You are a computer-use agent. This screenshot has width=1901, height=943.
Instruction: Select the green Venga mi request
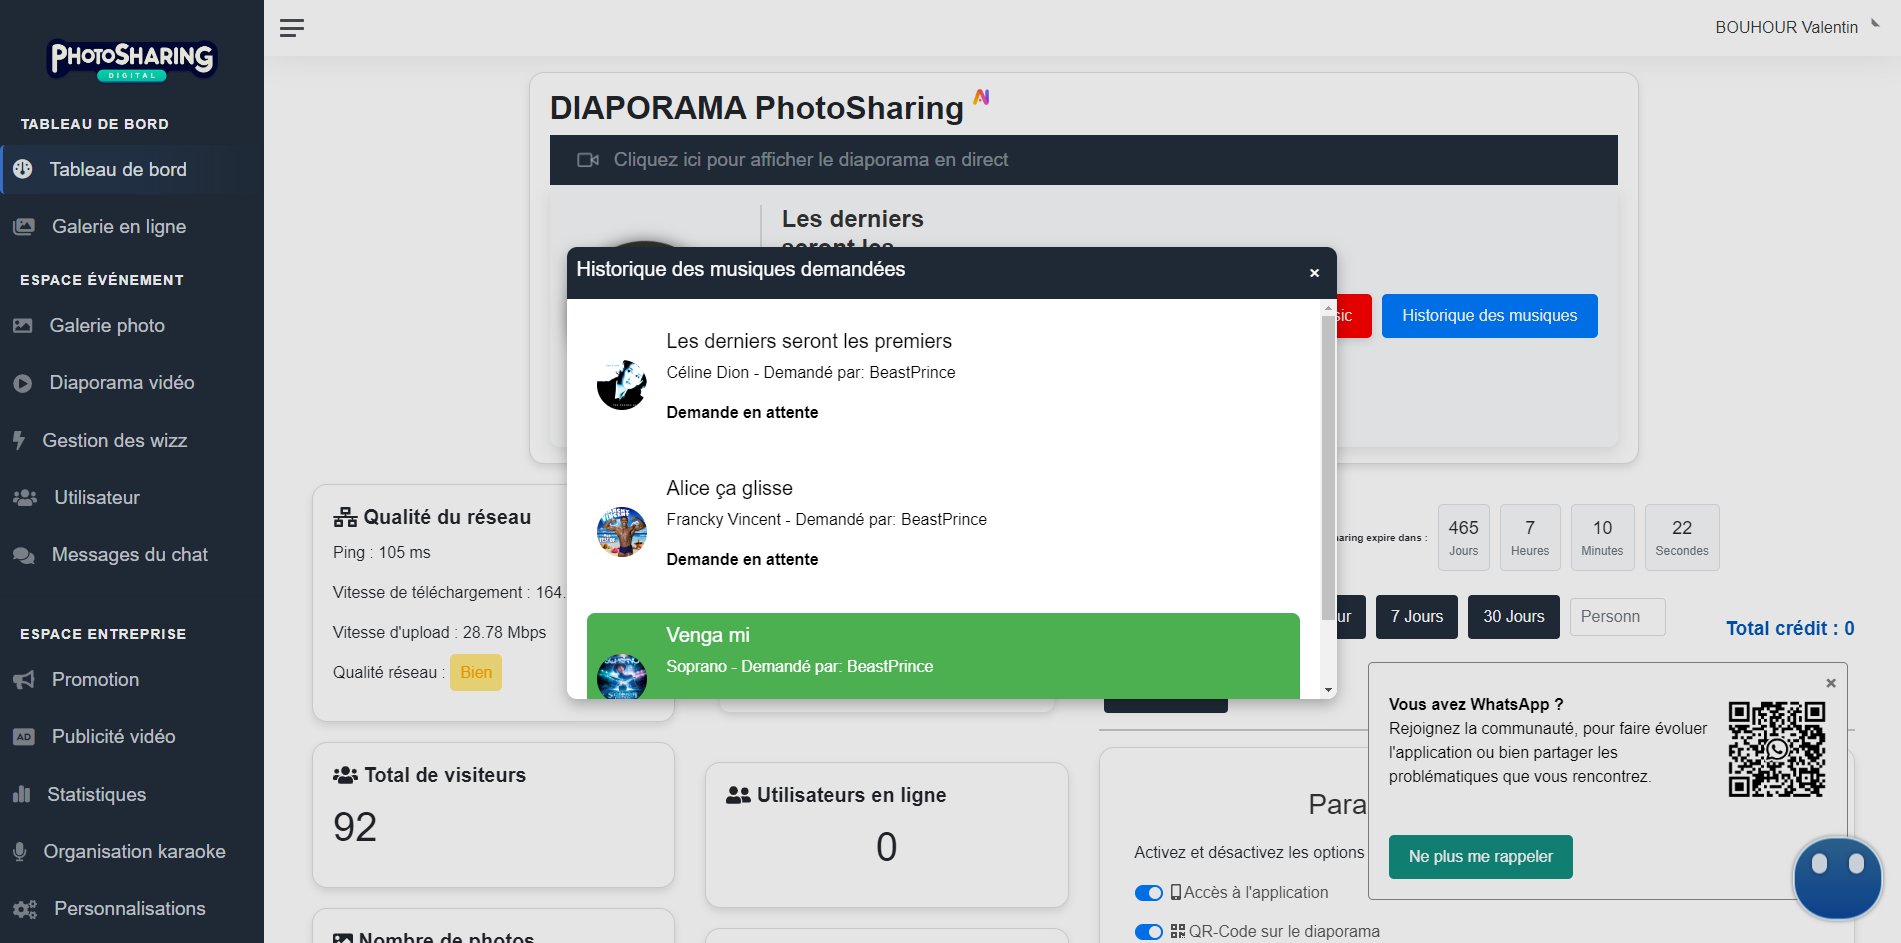(943, 656)
